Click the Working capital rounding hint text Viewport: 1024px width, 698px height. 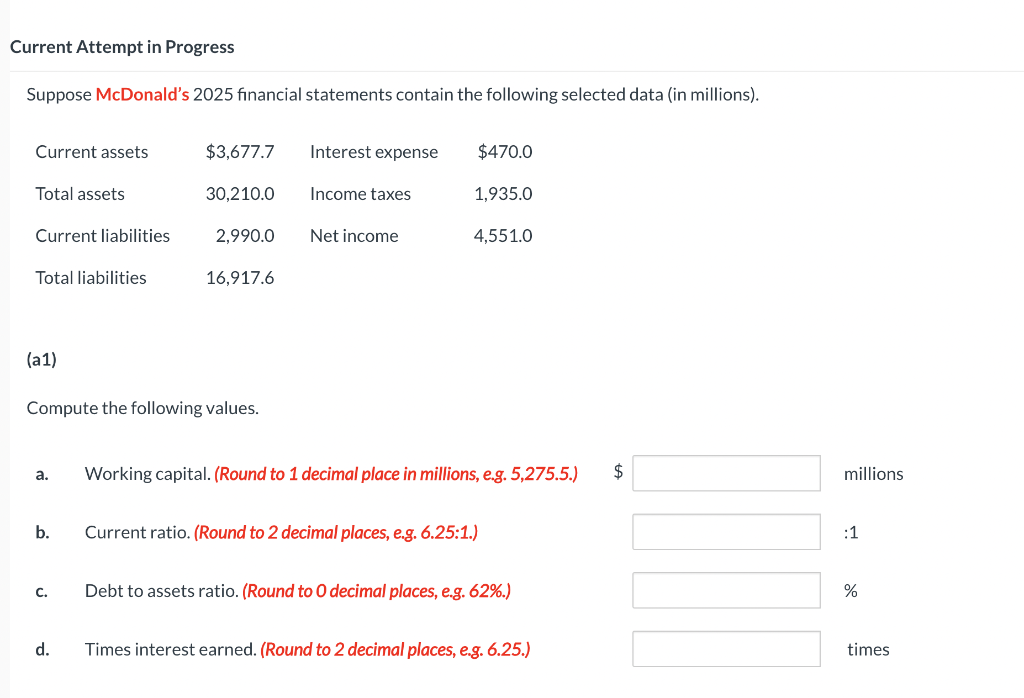(396, 474)
